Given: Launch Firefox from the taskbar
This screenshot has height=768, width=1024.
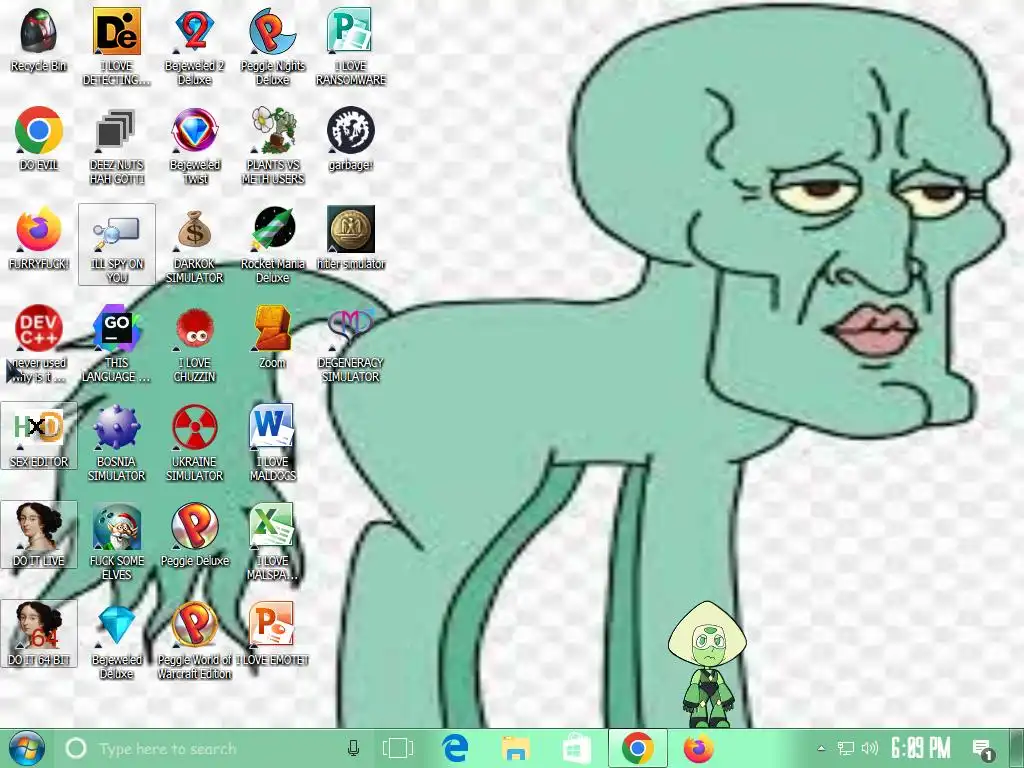Looking at the screenshot, I should [x=699, y=748].
